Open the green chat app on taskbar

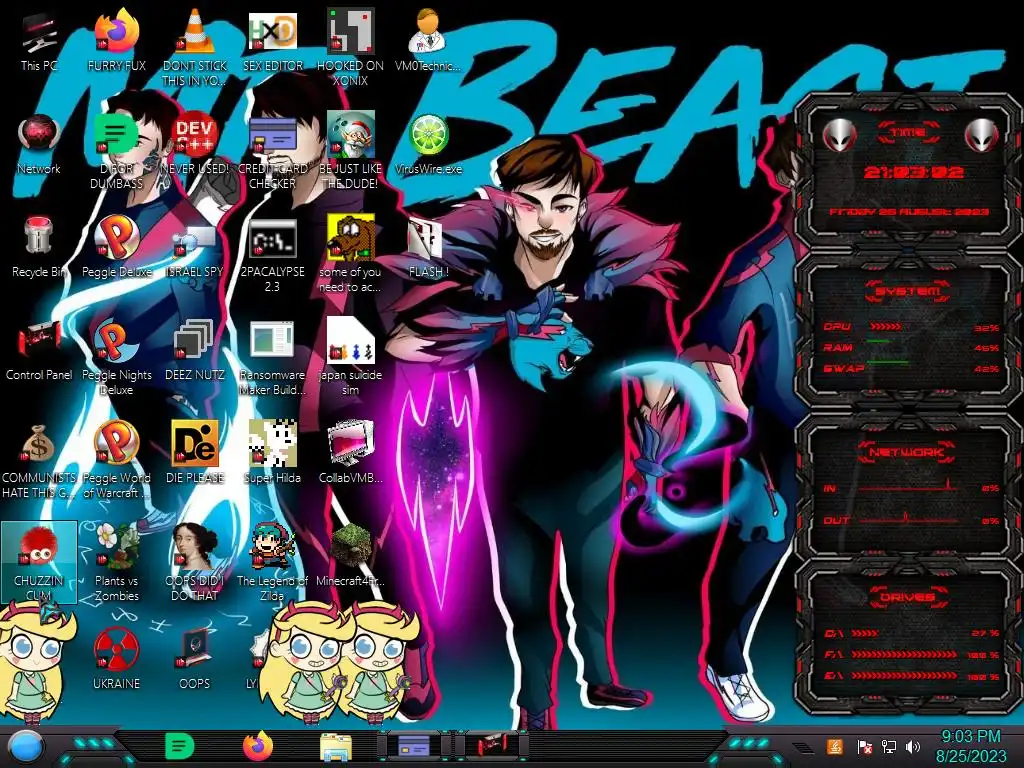[x=179, y=746]
